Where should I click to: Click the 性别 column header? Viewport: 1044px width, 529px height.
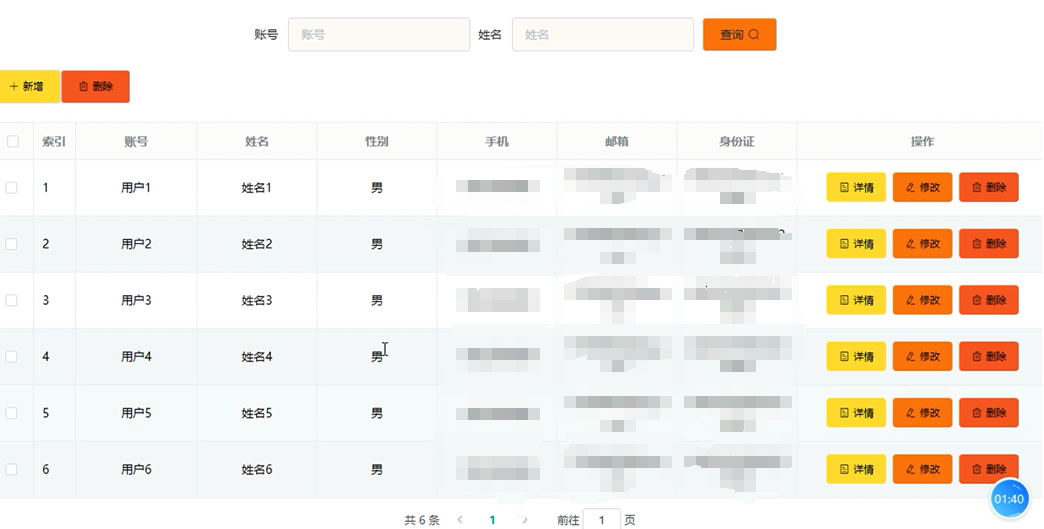click(377, 141)
